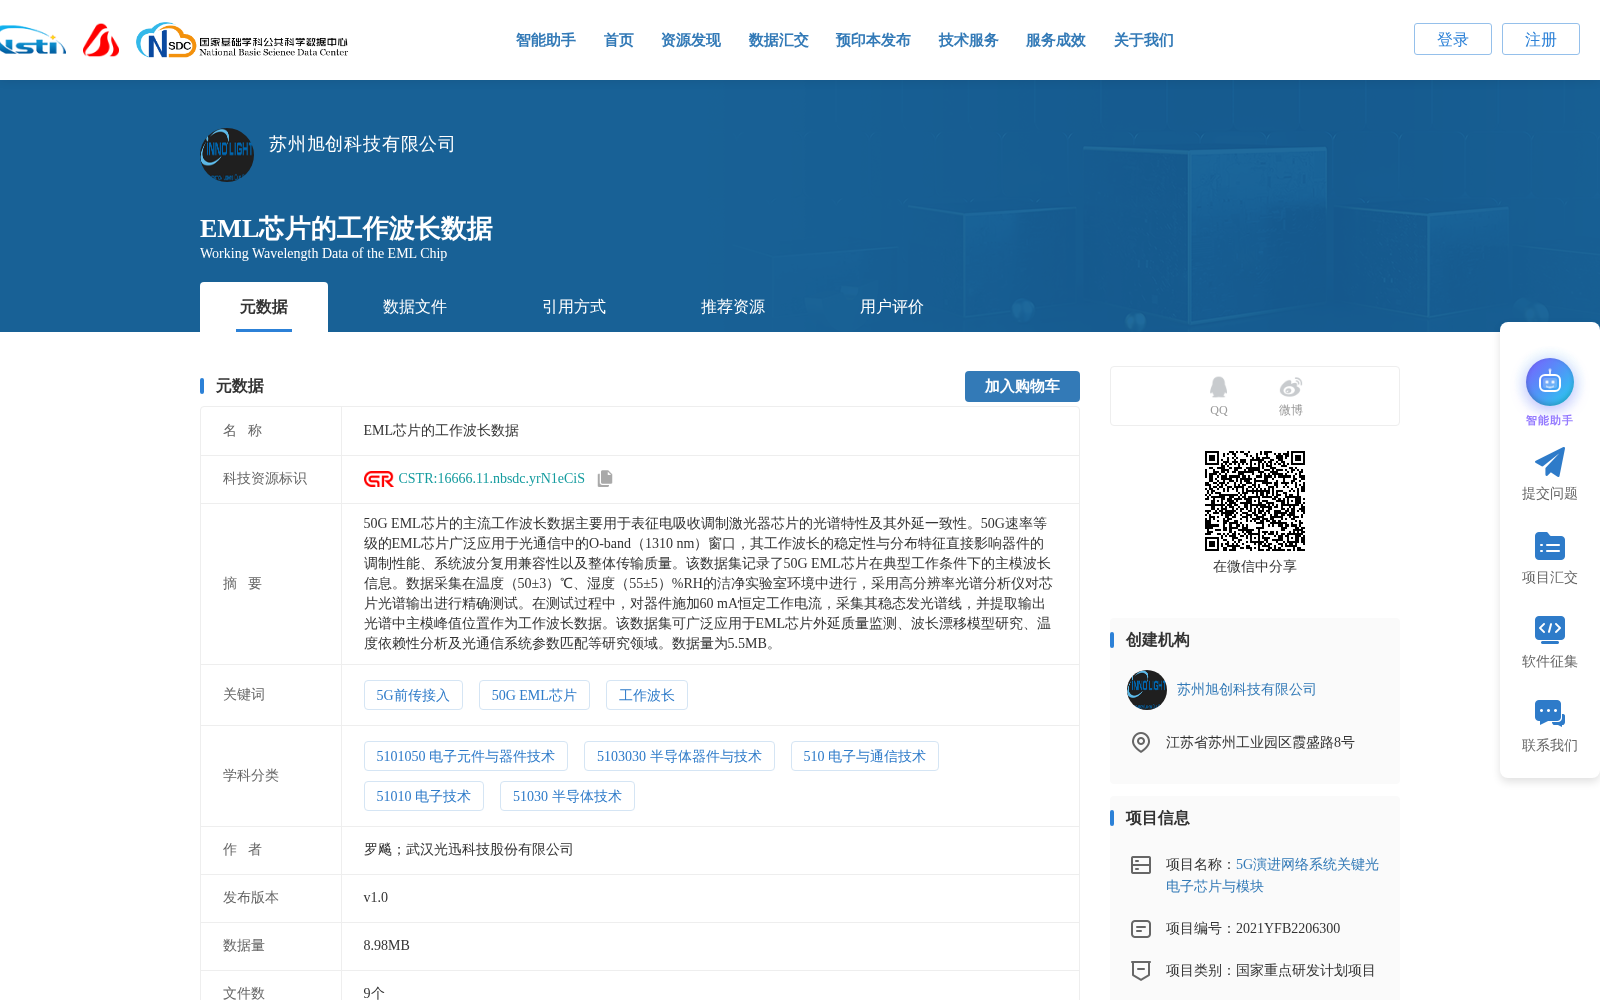Open 服务成效 menu item
This screenshot has width=1600, height=1000.
[x=1056, y=40]
